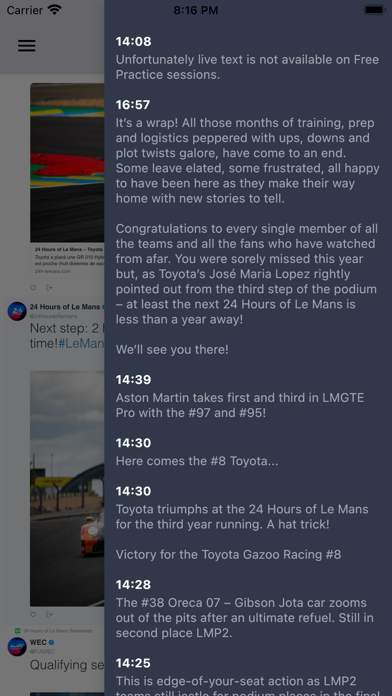Tap the share icon under track photo

(x=49, y=288)
